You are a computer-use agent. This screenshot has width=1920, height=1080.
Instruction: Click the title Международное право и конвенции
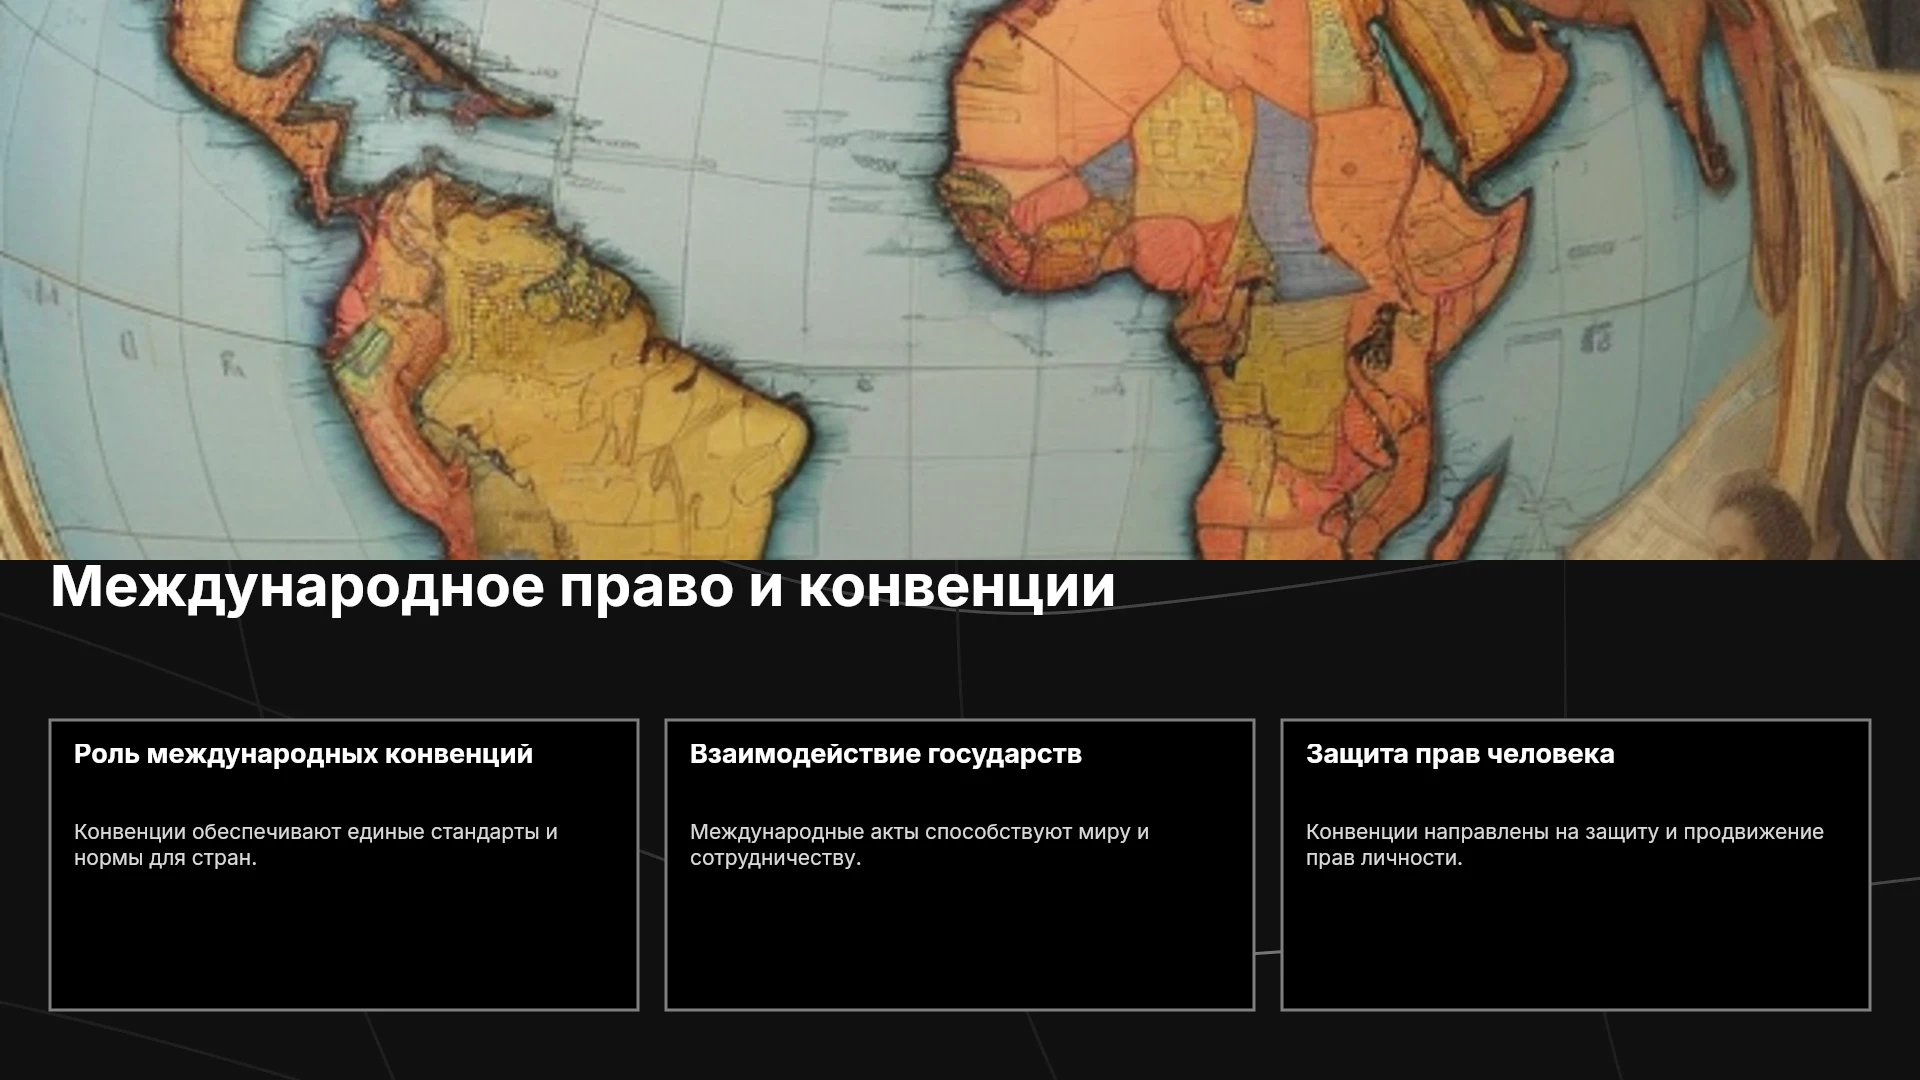point(583,587)
